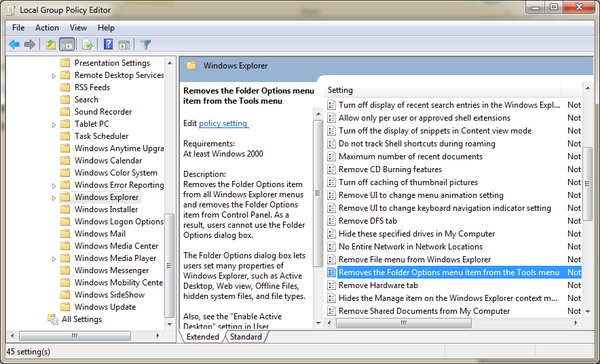This screenshot has width=600, height=364.
Task: Expand the Windows Media Player node
Action: [54, 259]
